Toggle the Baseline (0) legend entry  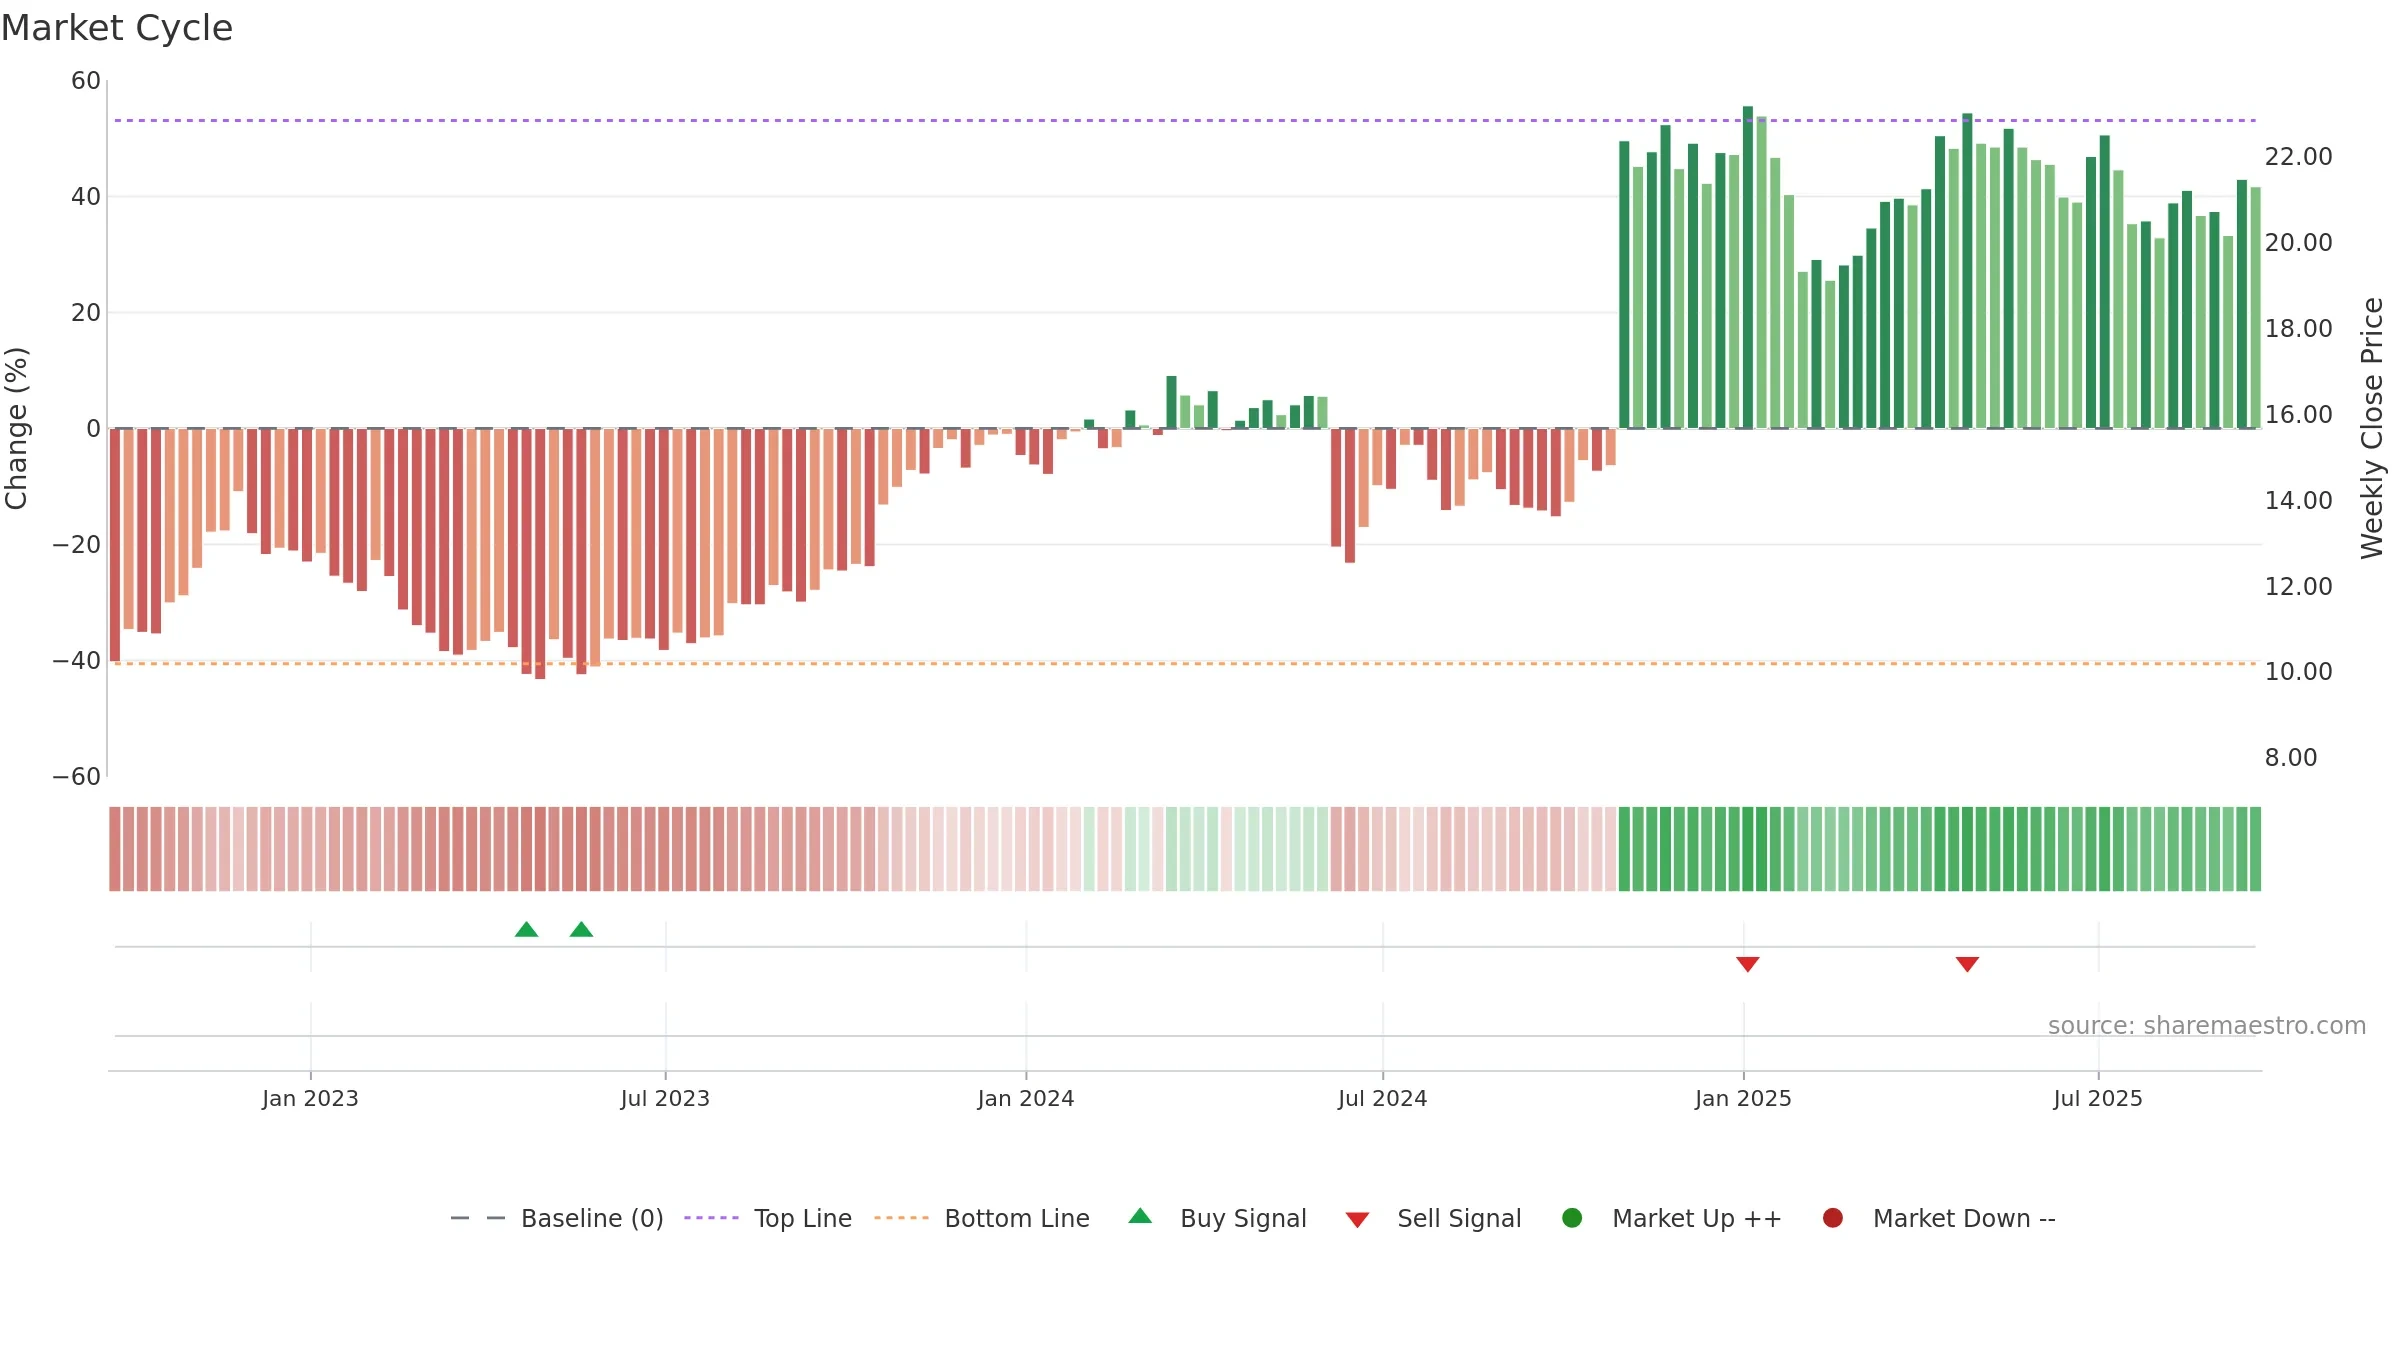click(557, 1218)
